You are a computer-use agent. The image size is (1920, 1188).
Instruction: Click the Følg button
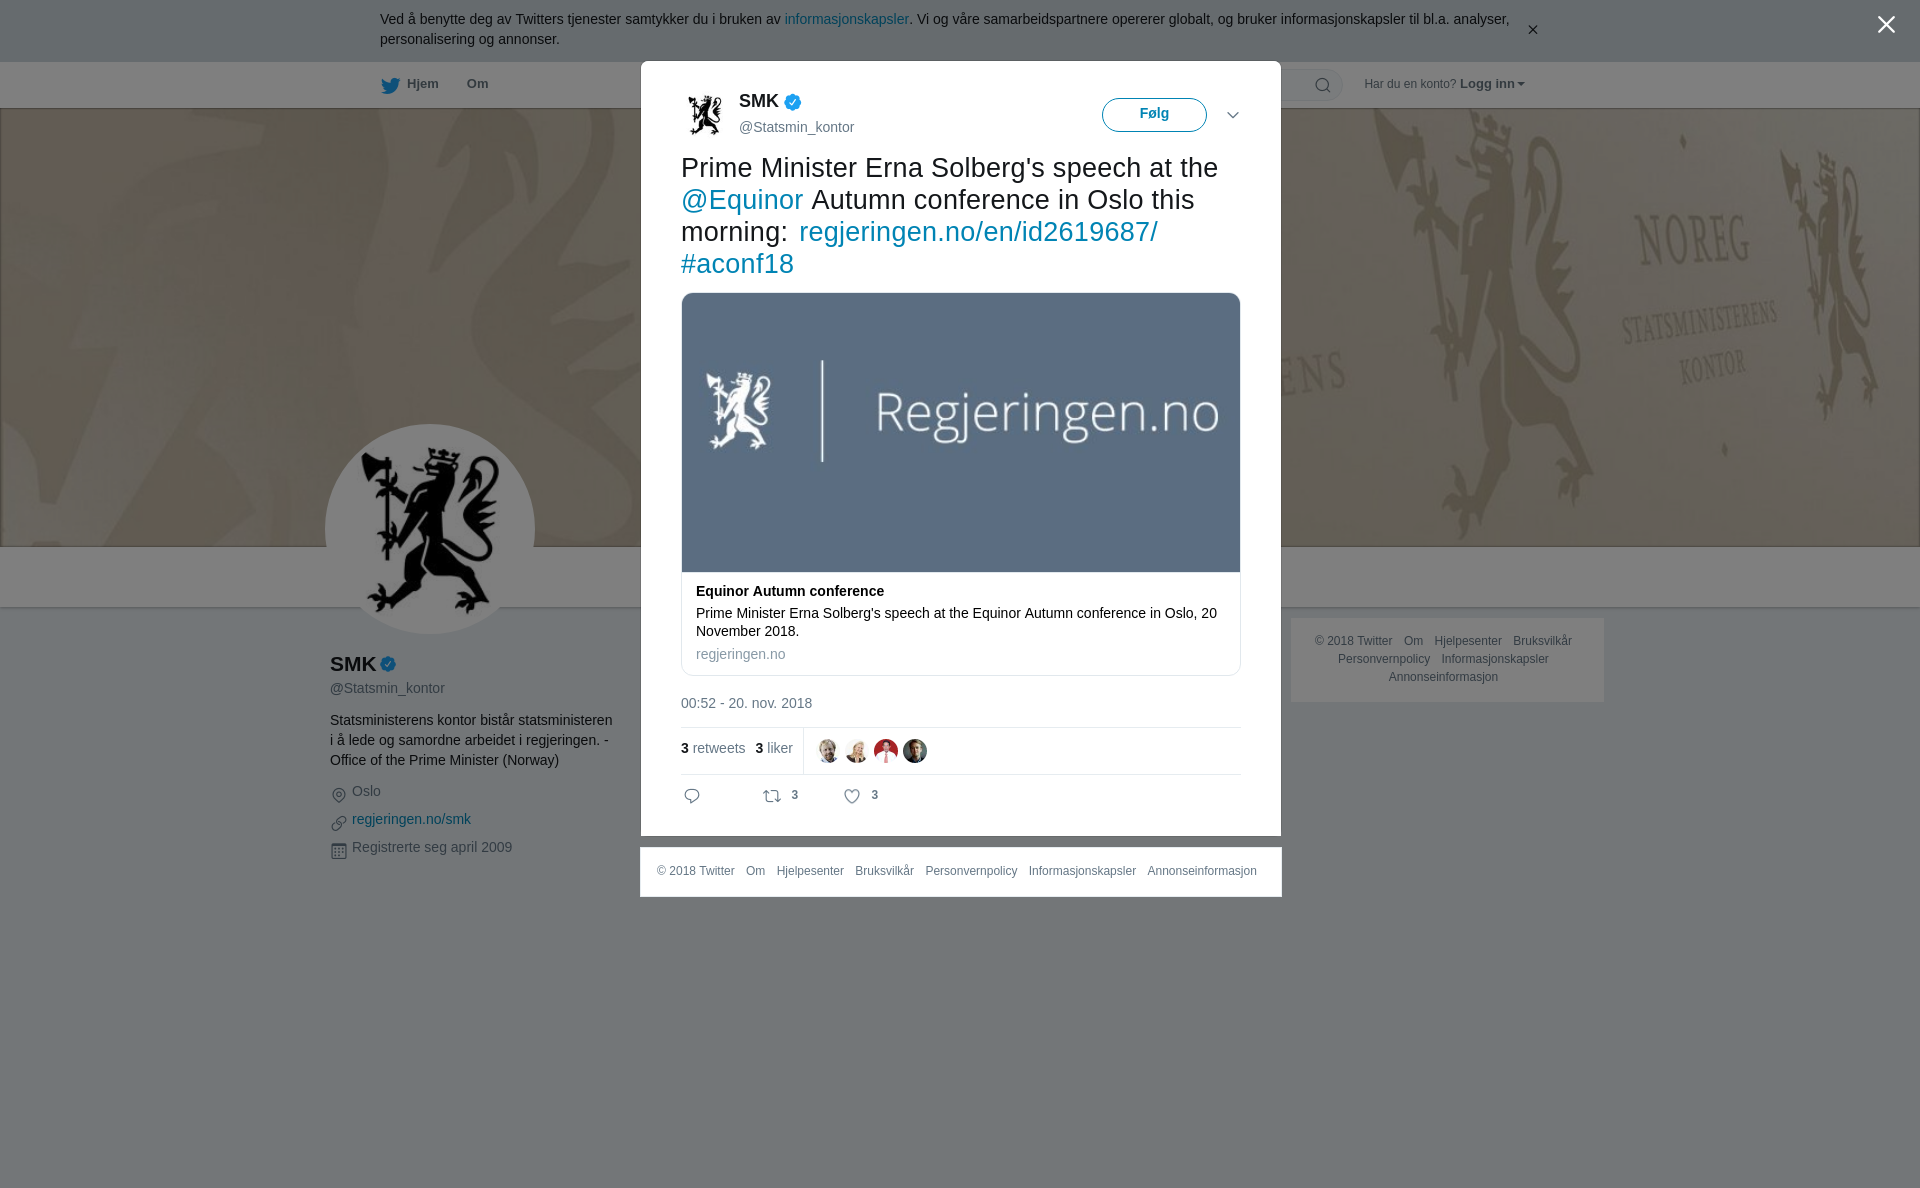pos(1154,115)
